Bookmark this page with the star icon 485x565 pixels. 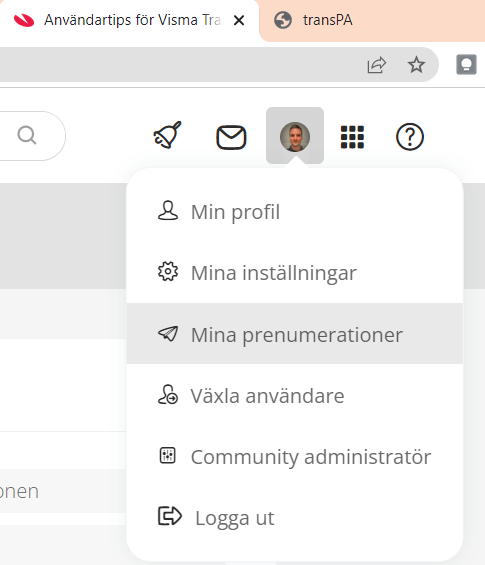[416, 65]
